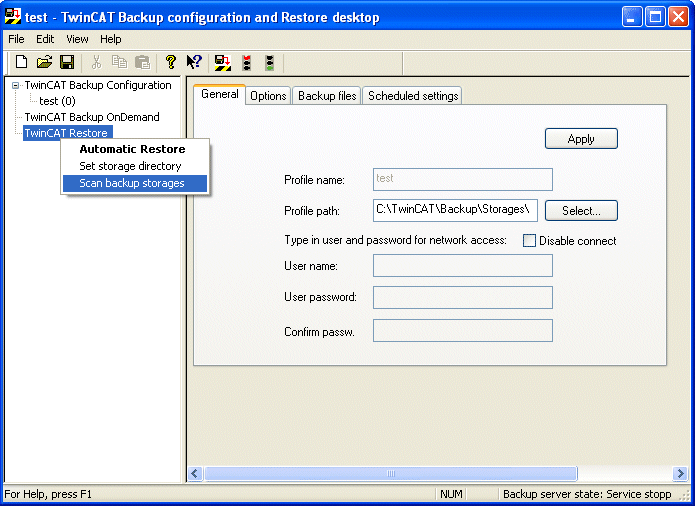Focus the User name field
This screenshot has width=695, height=506.
coord(463,265)
